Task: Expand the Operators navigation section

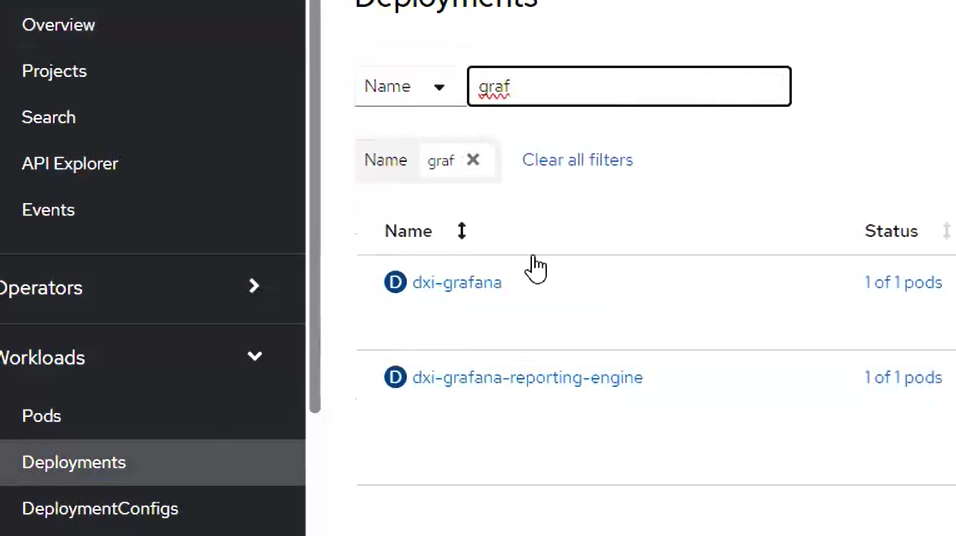Action: click(254, 287)
